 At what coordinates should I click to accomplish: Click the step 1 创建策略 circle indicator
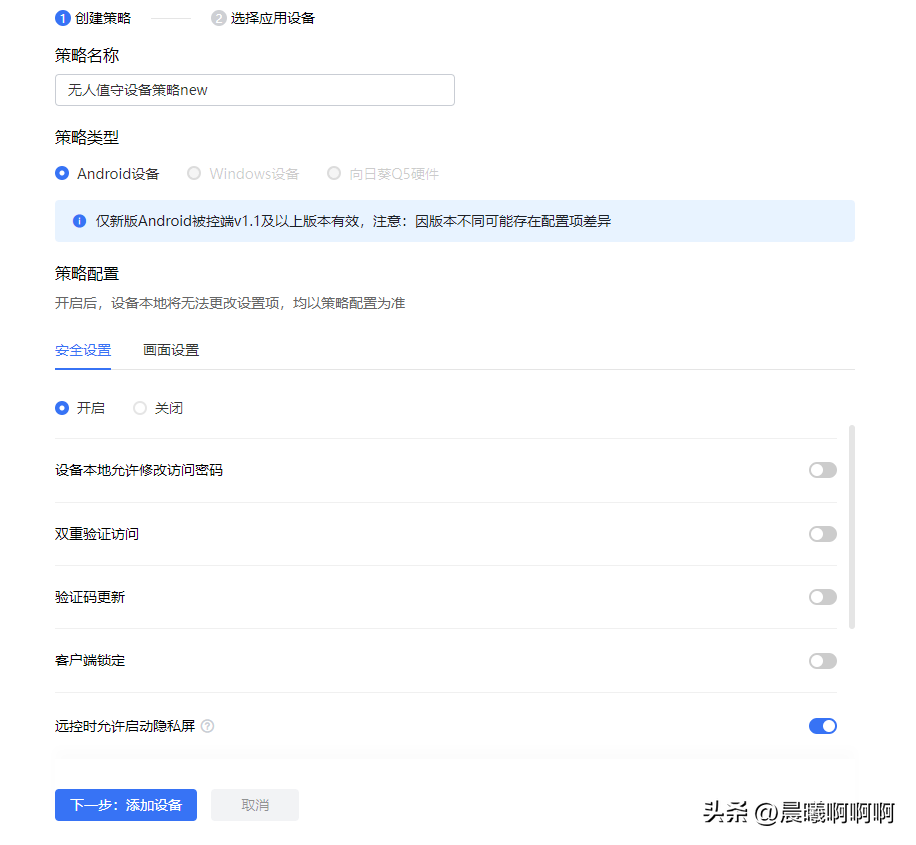coord(61,17)
